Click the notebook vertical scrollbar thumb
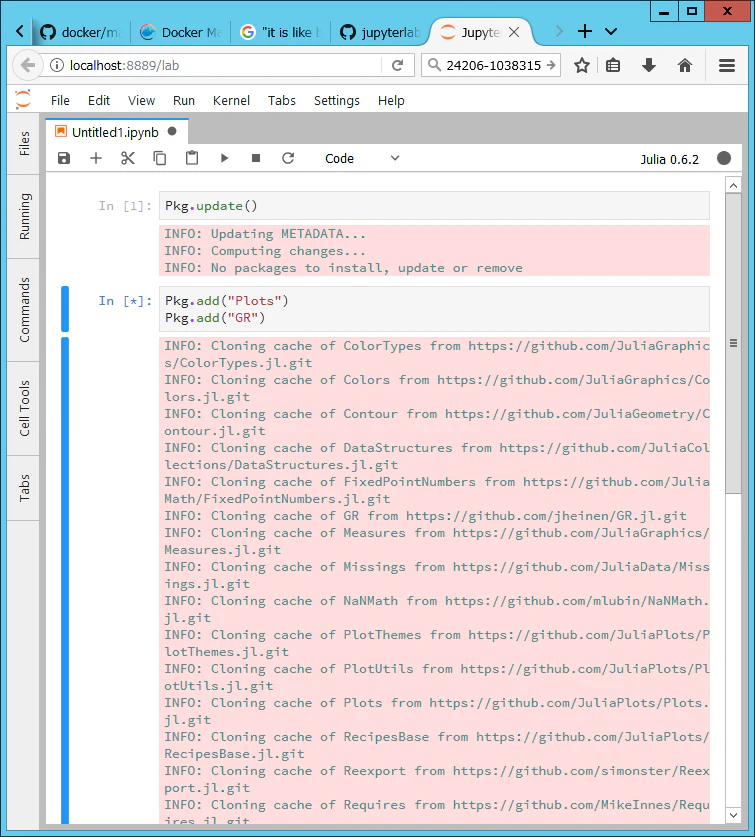 click(734, 343)
